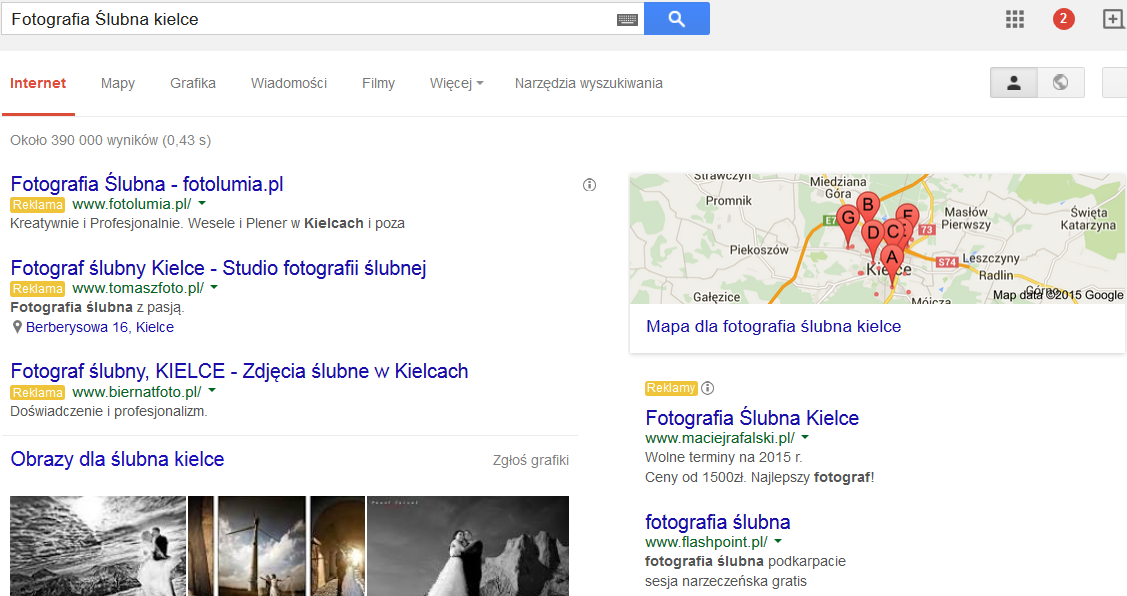Switch to global results with the globe toggle
Screen dimensions: 1127x596
pos(1060,82)
